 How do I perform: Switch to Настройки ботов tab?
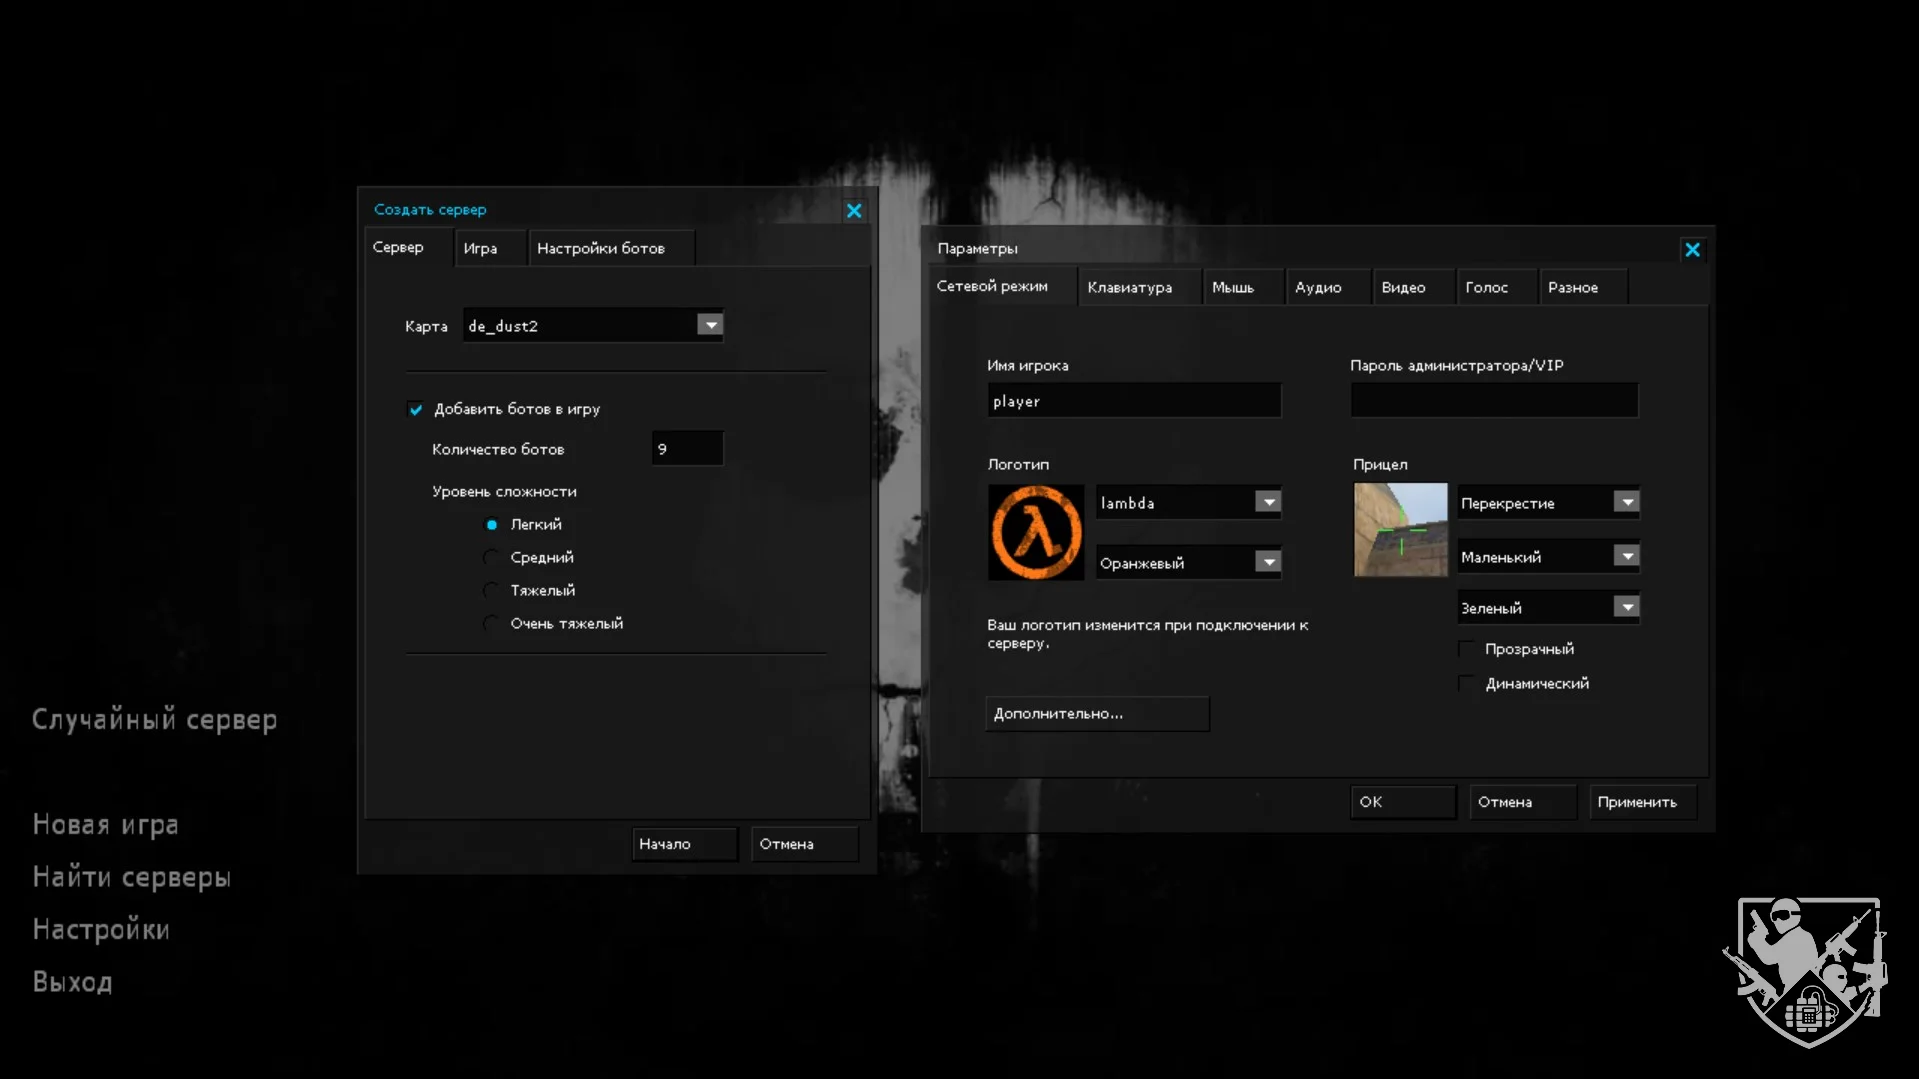[x=601, y=248]
